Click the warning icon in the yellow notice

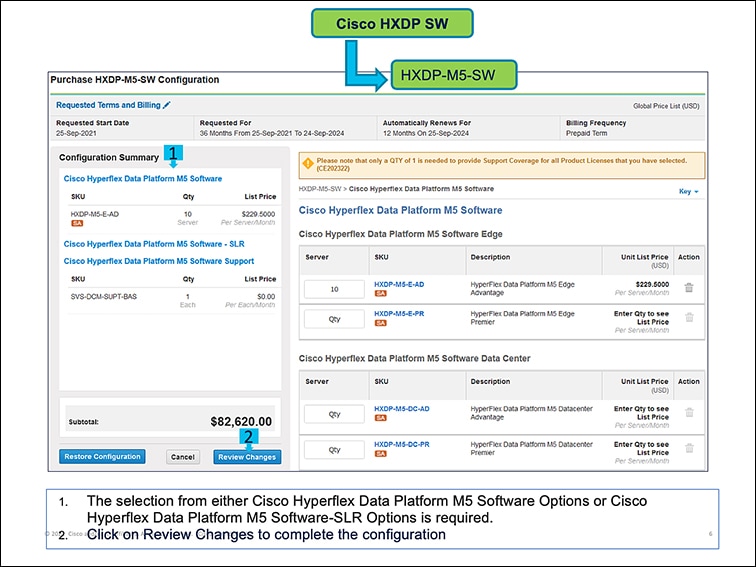coord(307,163)
